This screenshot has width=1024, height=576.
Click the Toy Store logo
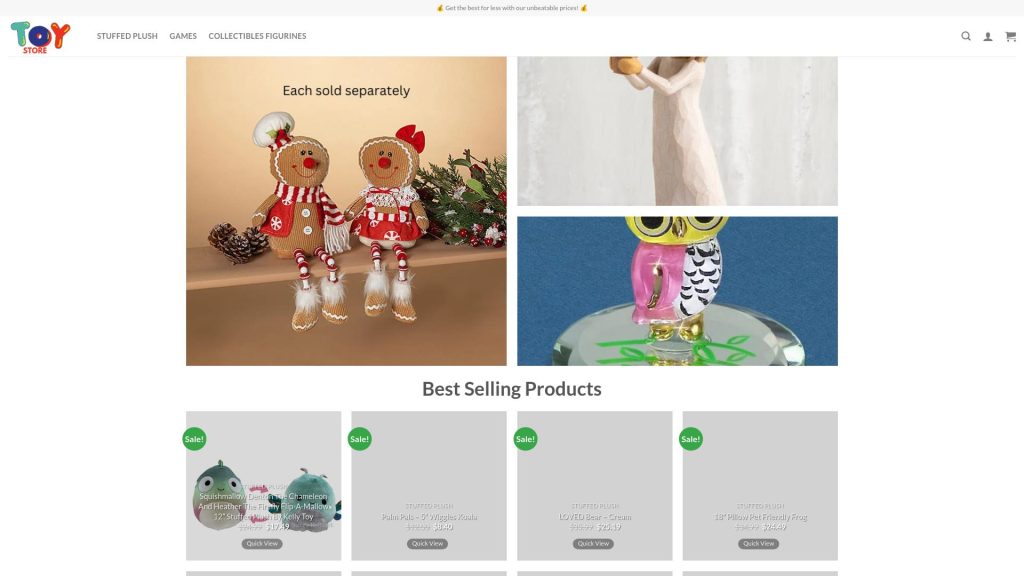(x=40, y=37)
